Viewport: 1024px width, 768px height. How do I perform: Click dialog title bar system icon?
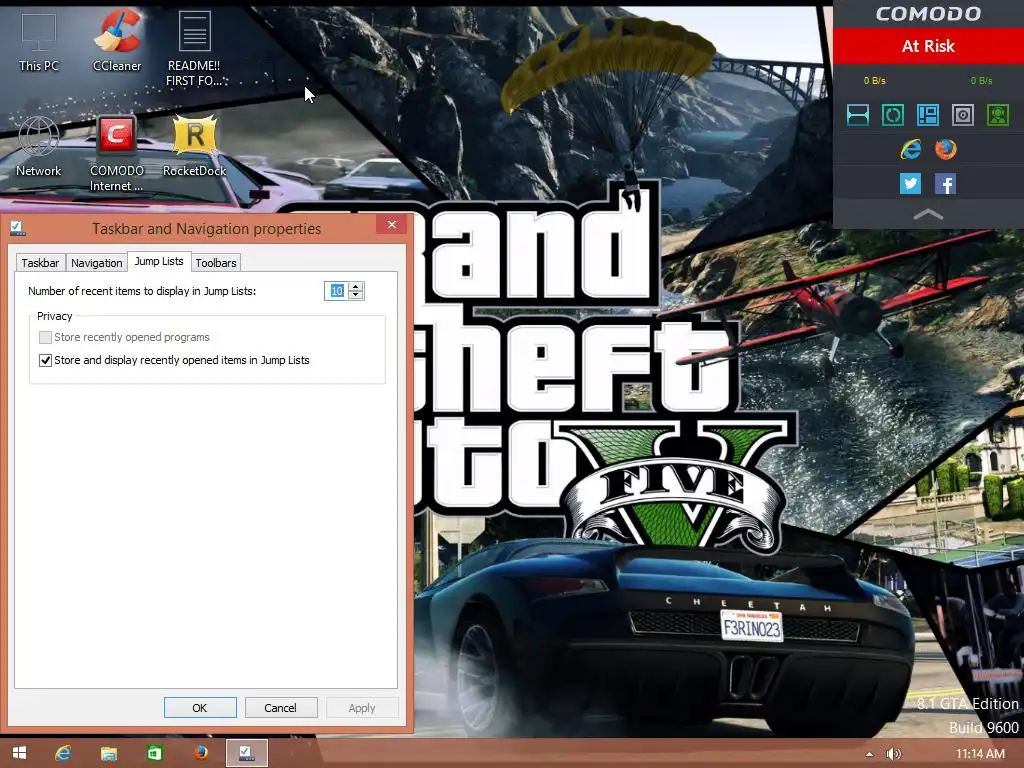click(x=18, y=228)
